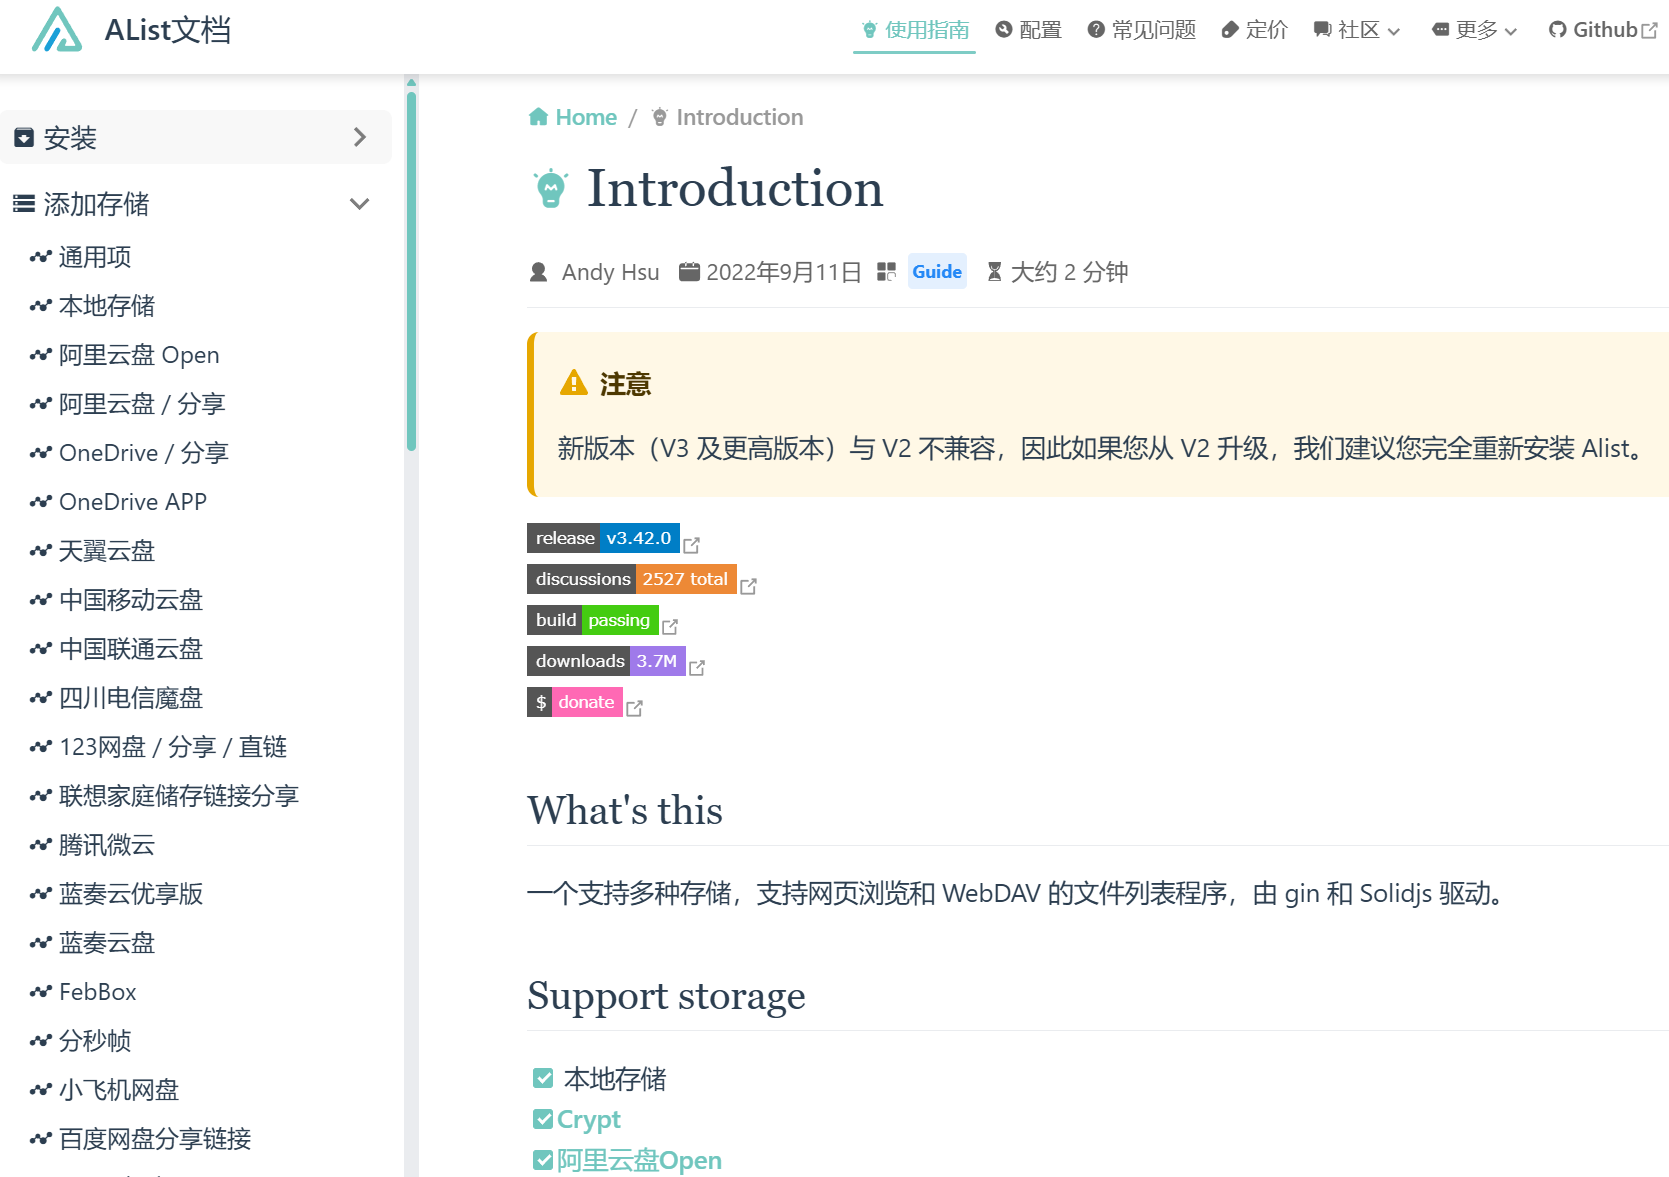Image resolution: width=1669 pixels, height=1177 pixels.
Task: Click the build passing badge
Action: pyautogui.click(x=593, y=620)
